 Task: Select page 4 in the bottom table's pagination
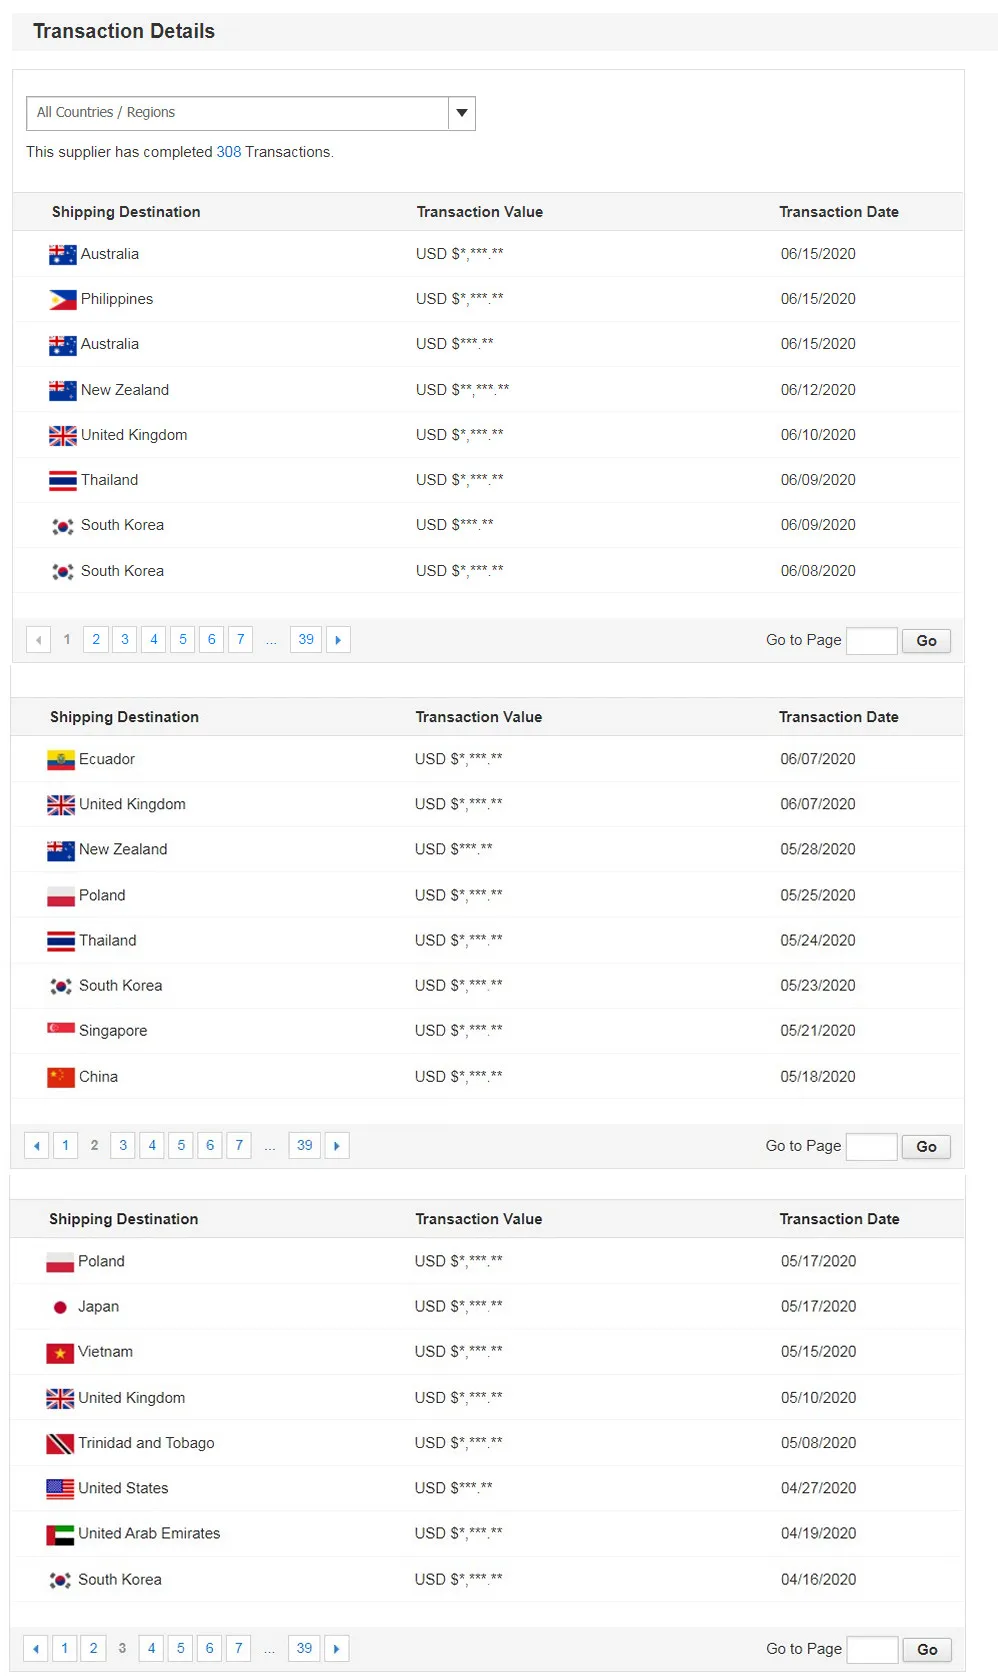152,1649
